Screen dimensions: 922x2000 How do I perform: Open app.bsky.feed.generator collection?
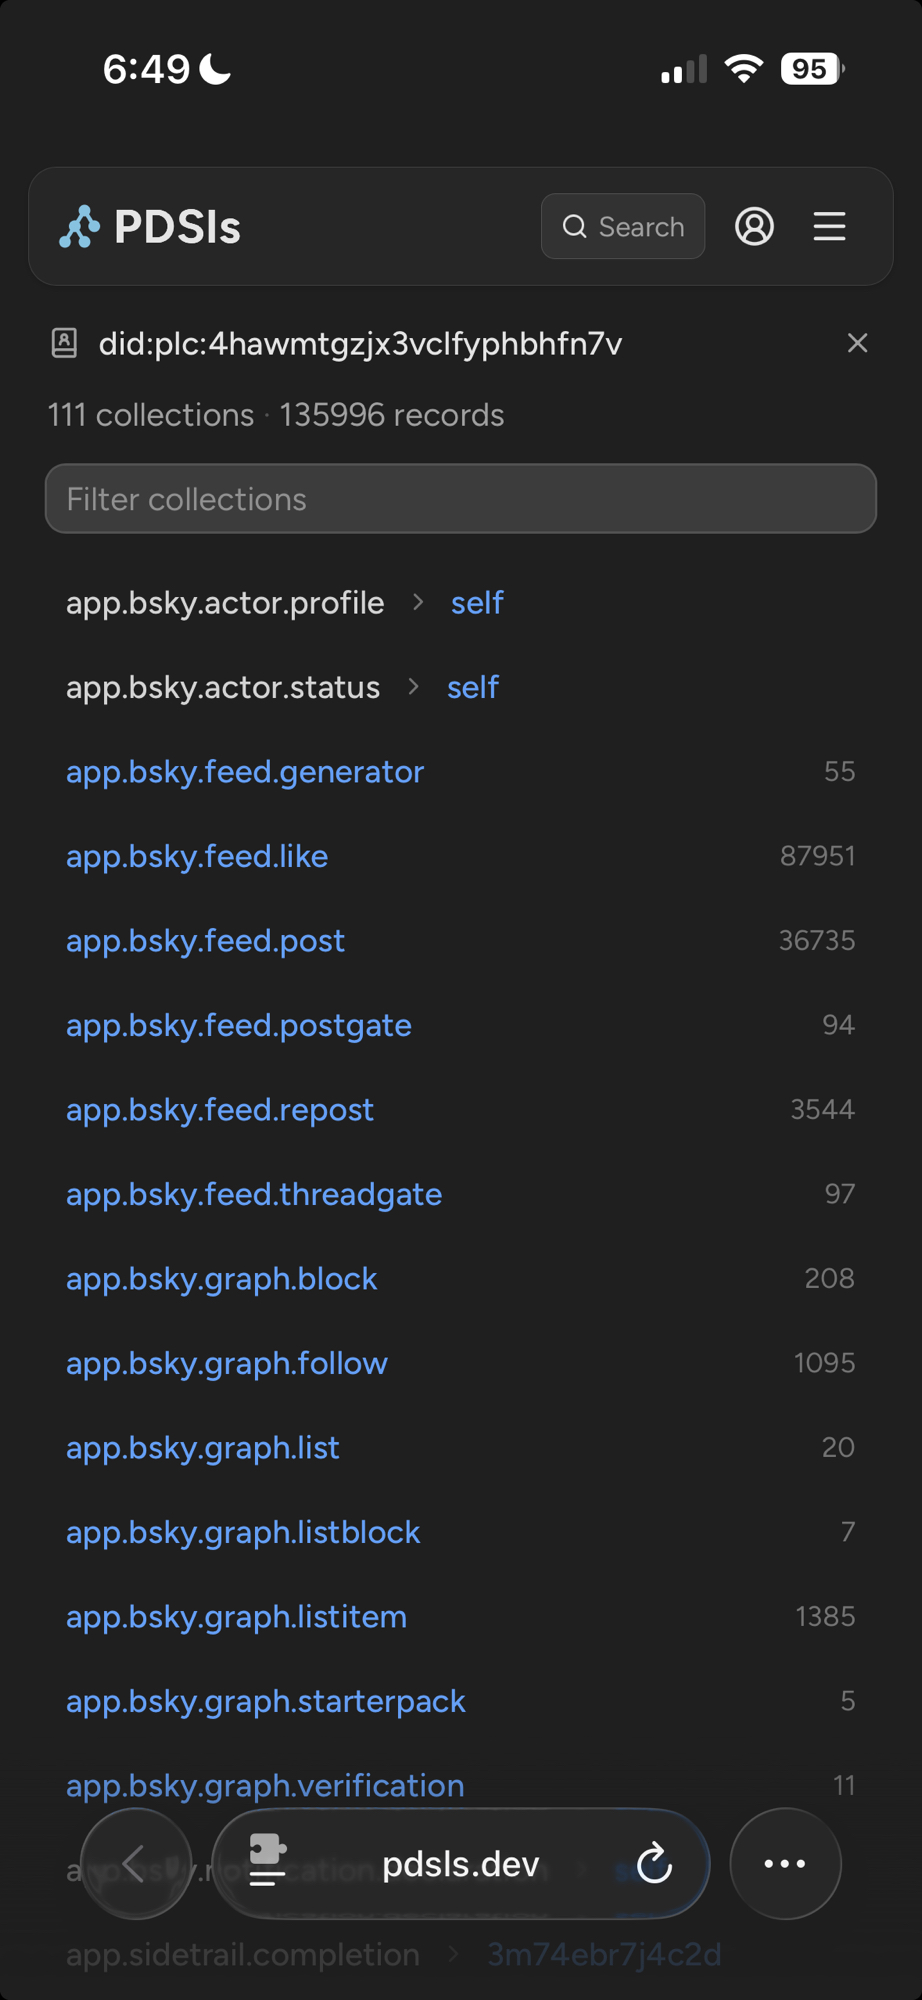point(245,772)
